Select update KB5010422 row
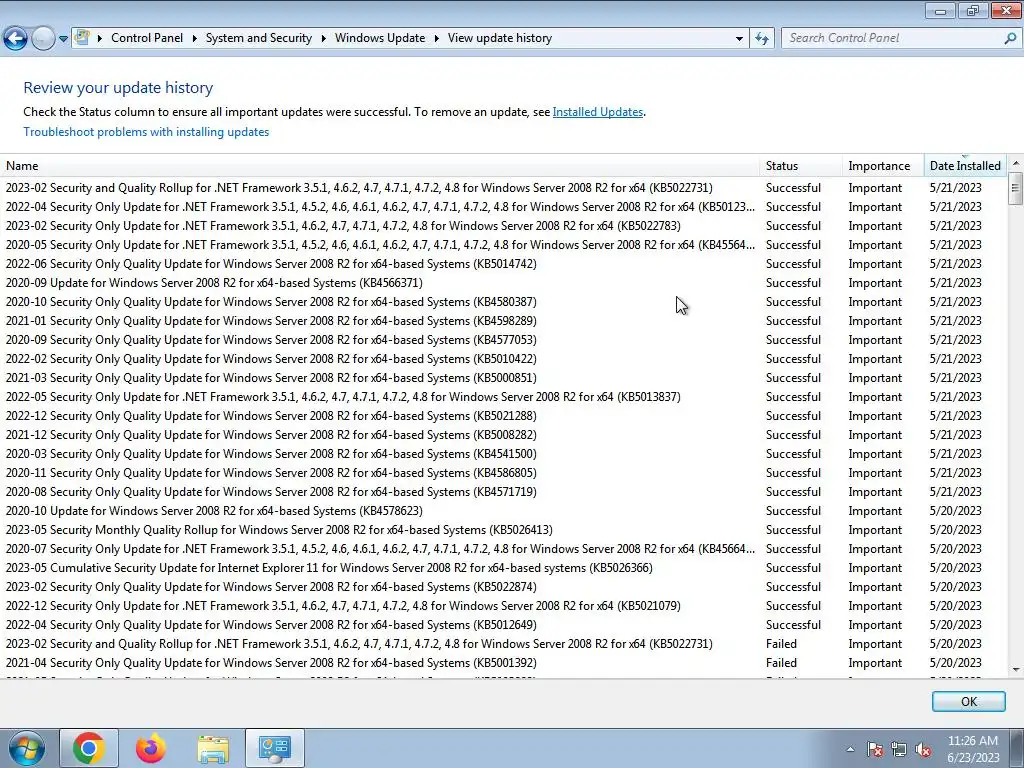The height and width of the screenshot is (768, 1024). tap(503, 359)
